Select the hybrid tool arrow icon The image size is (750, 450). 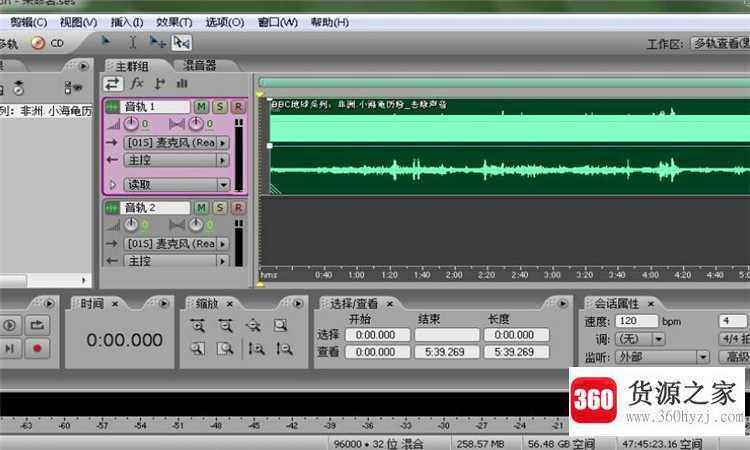[x=106, y=42]
